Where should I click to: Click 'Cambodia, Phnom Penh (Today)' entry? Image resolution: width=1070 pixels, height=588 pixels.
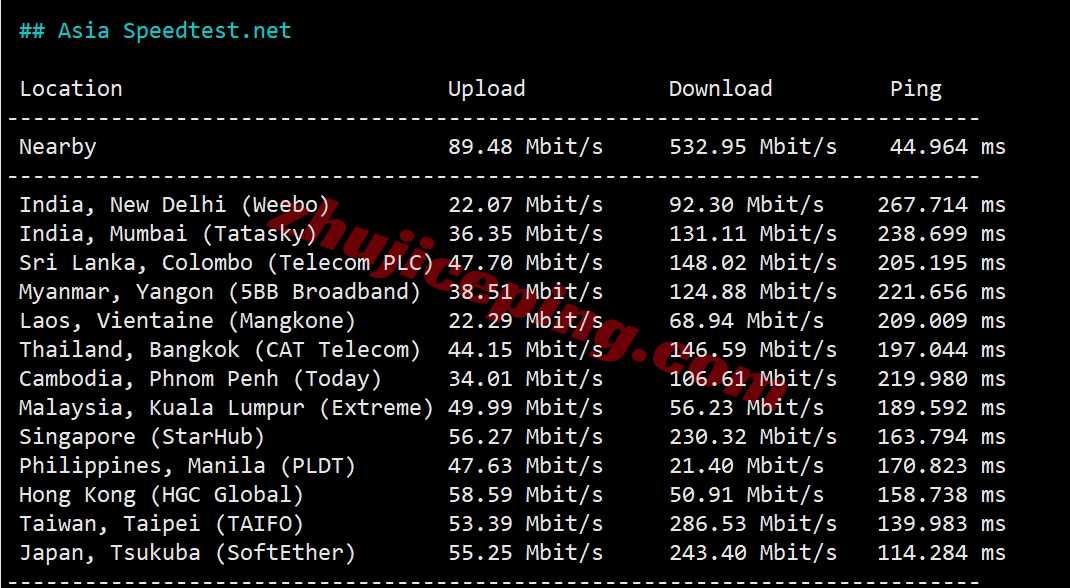click(x=201, y=379)
